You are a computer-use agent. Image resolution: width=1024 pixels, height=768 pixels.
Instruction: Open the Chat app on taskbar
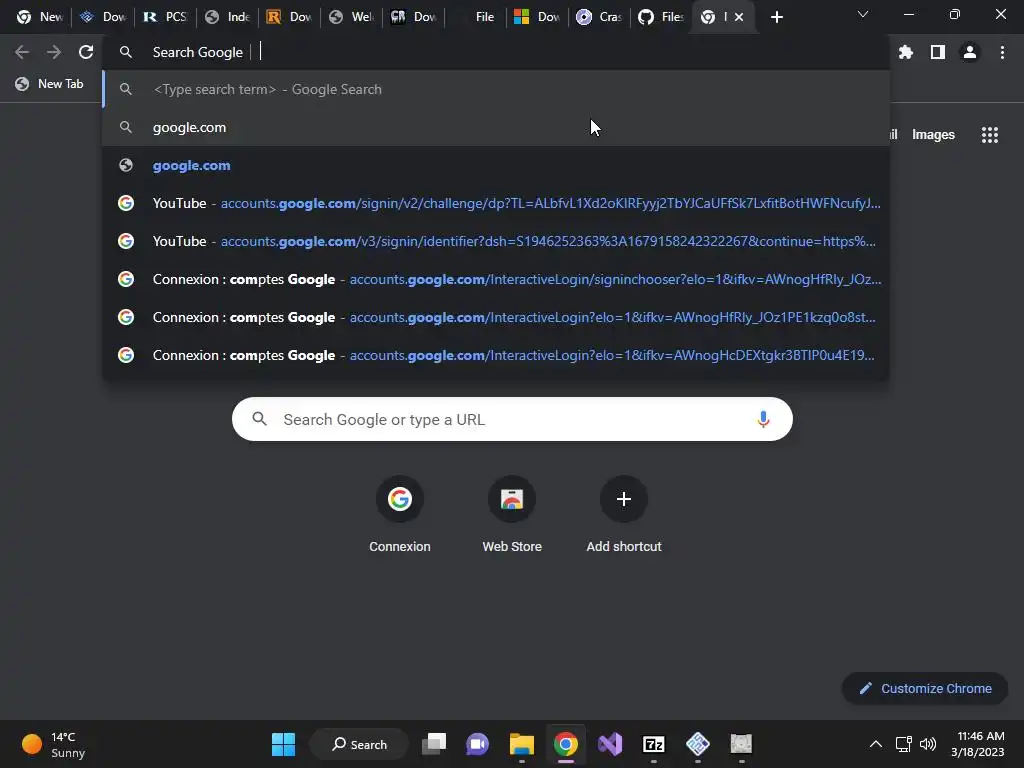coord(477,744)
